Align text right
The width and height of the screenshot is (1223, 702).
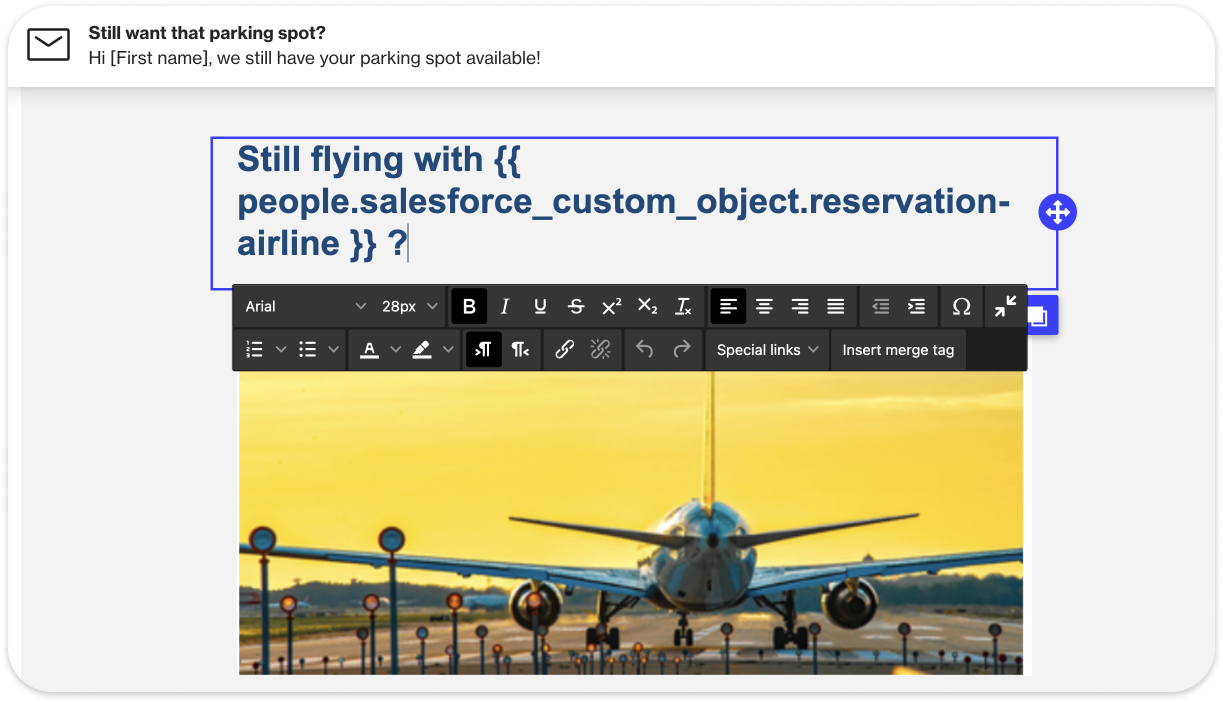click(x=800, y=306)
